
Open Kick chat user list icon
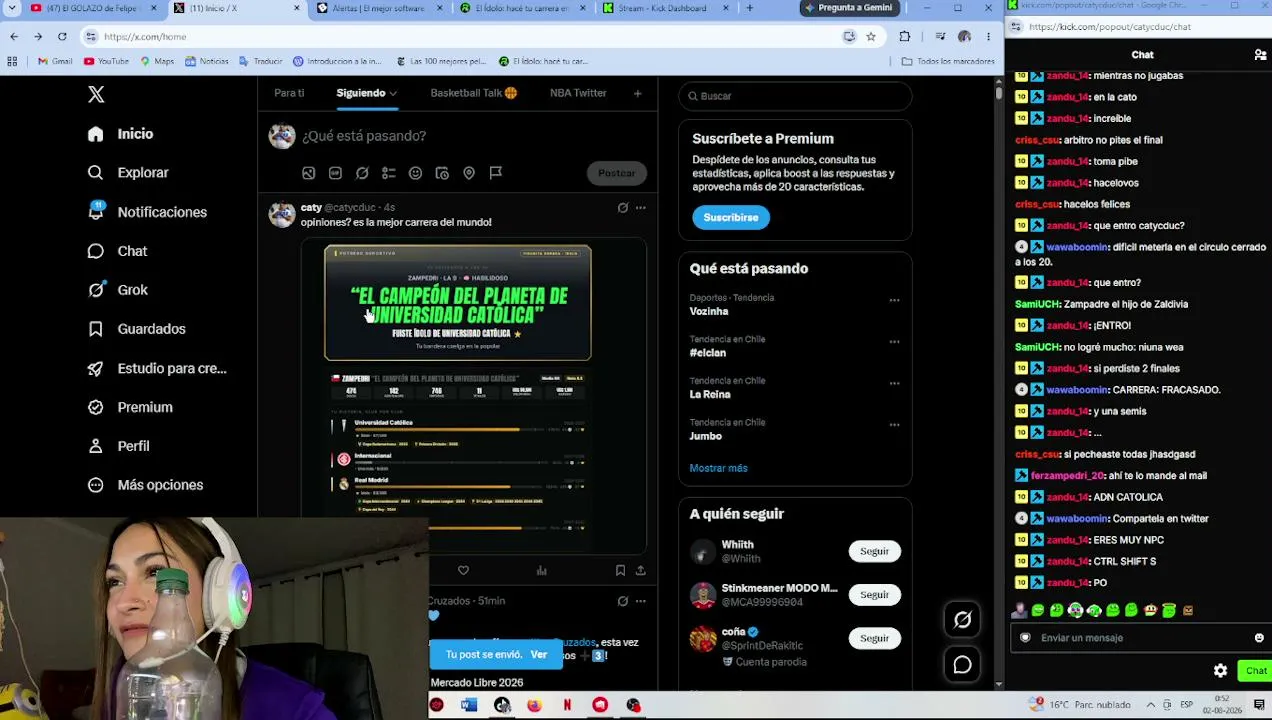point(1260,55)
